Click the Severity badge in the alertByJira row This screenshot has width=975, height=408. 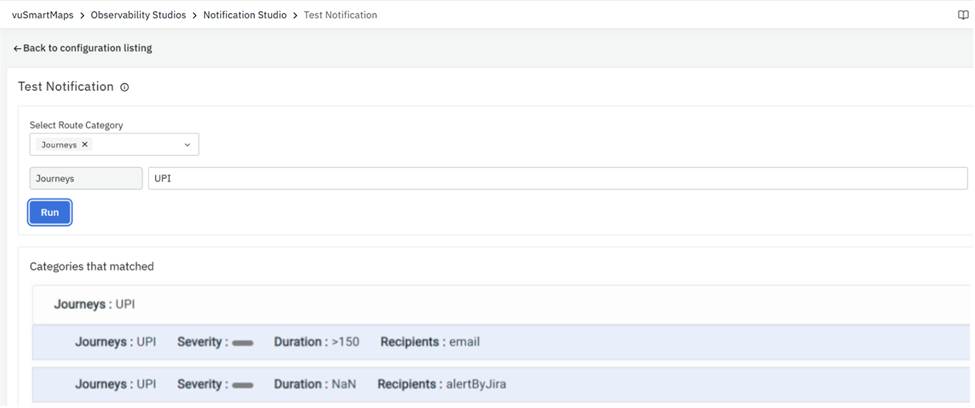coord(242,385)
